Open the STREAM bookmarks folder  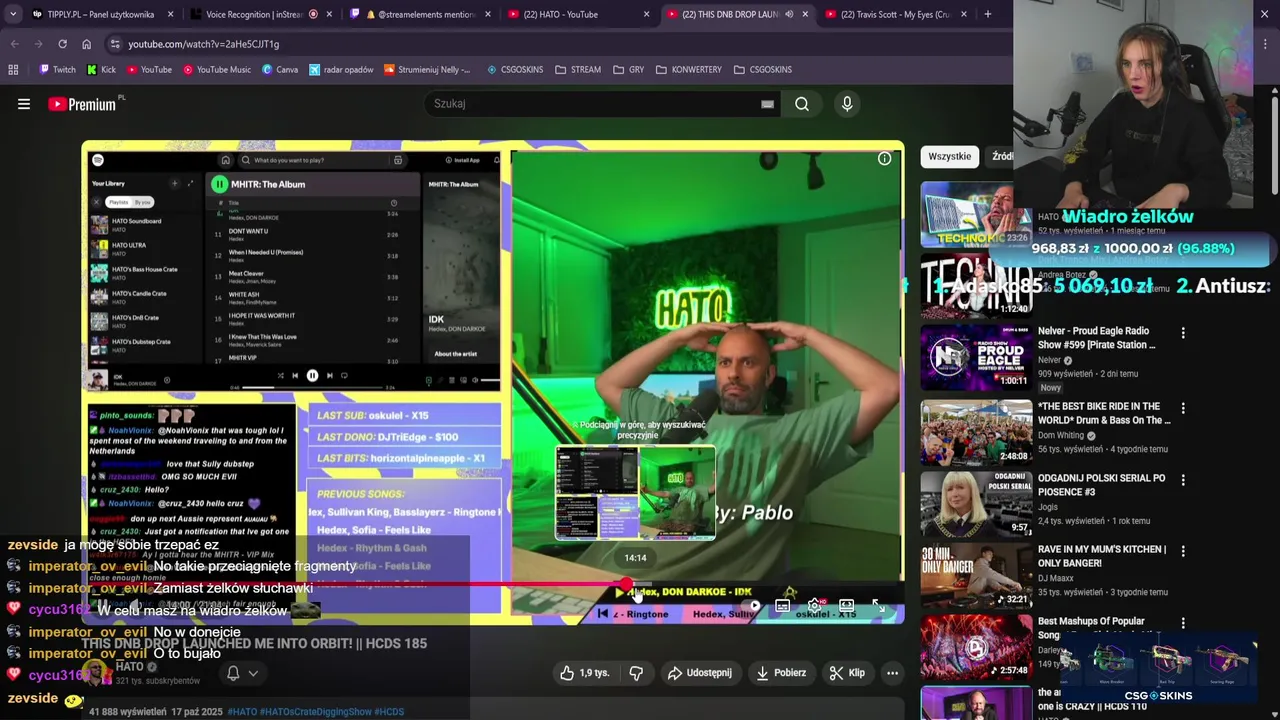[578, 70]
